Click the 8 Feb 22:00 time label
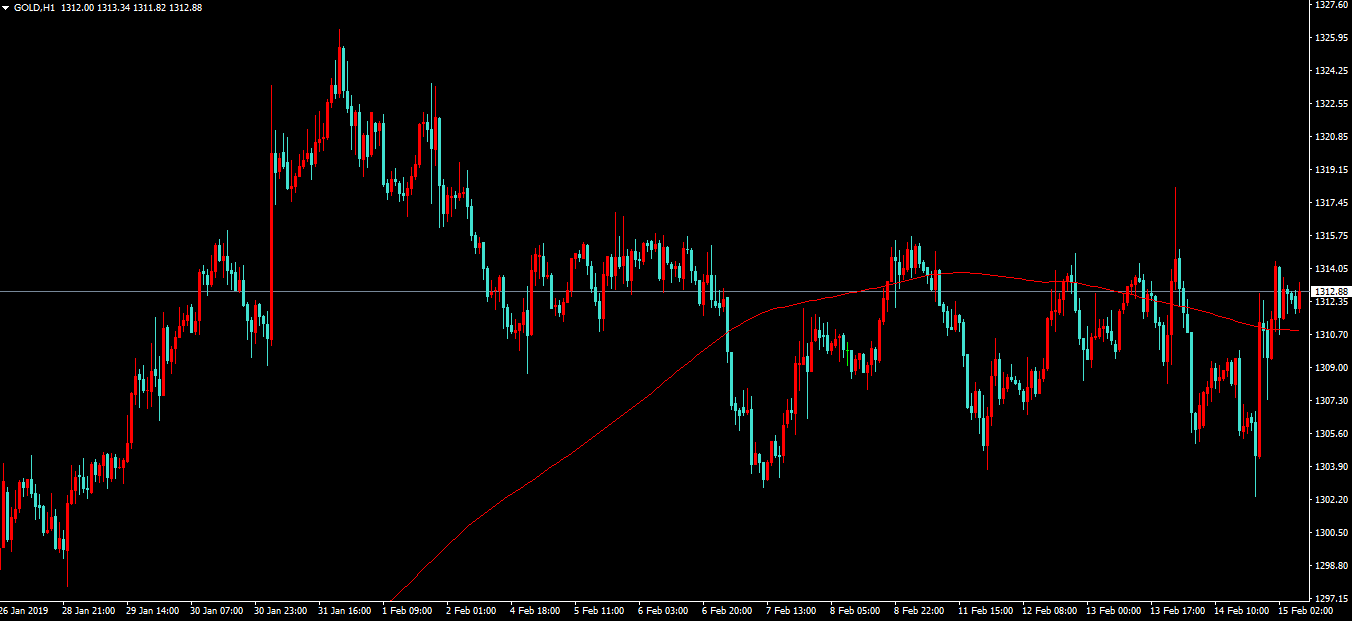The width and height of the screenshot is (1352, 621). (x=919, y=610)
